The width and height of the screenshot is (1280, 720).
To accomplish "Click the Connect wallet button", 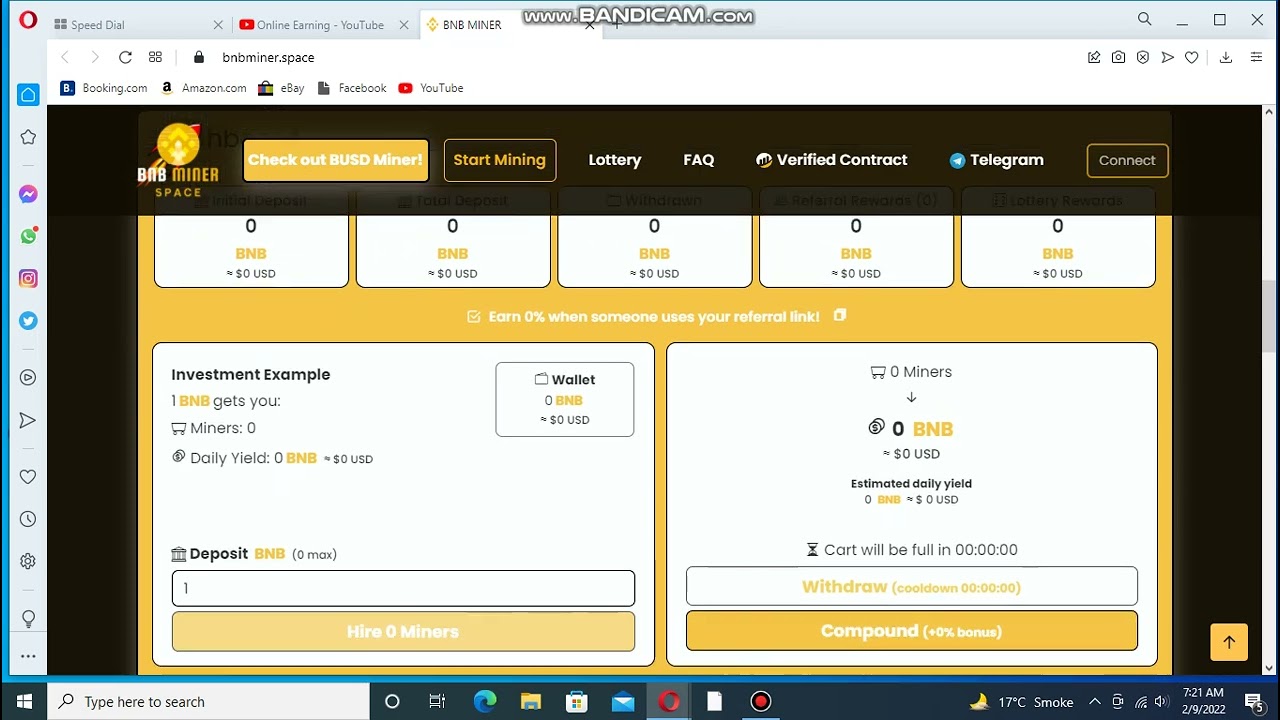I will pos(1127,160).
